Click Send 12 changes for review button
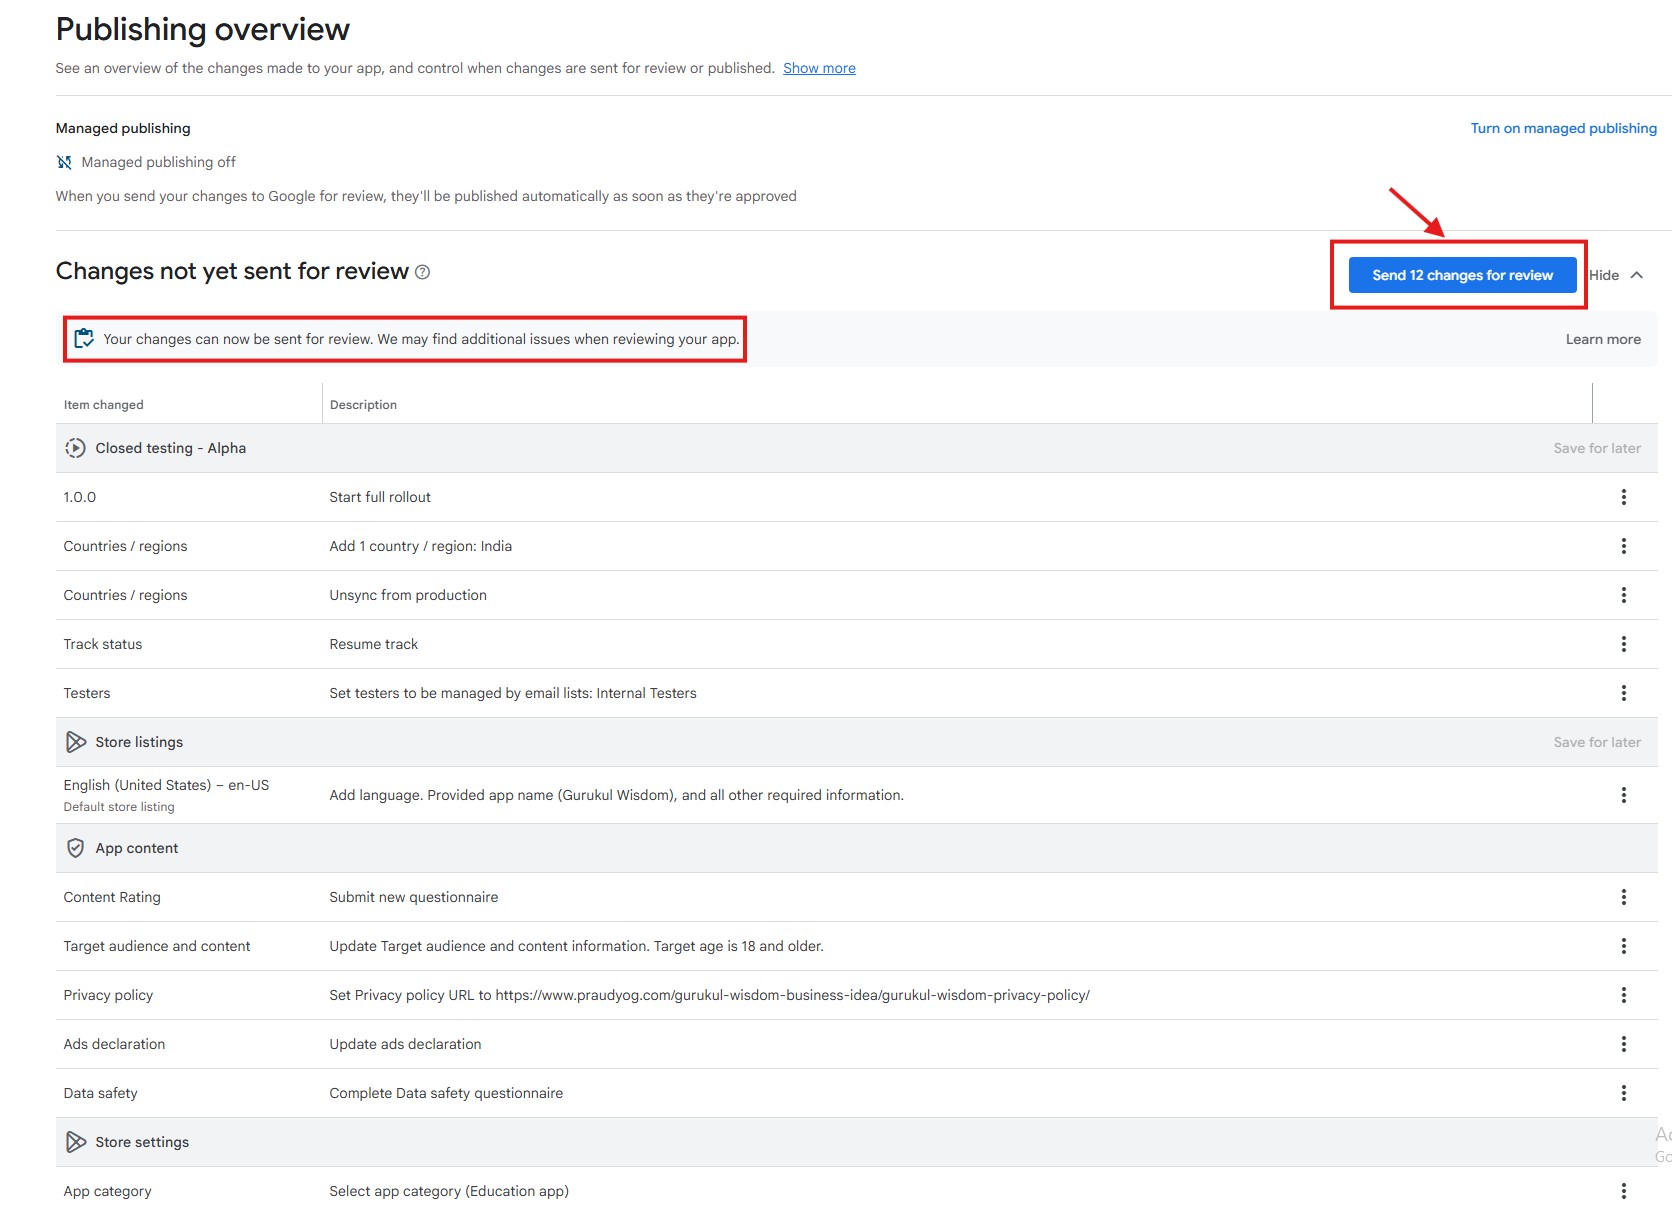Screen dimensions: 1672x1215 [1462, 275]
